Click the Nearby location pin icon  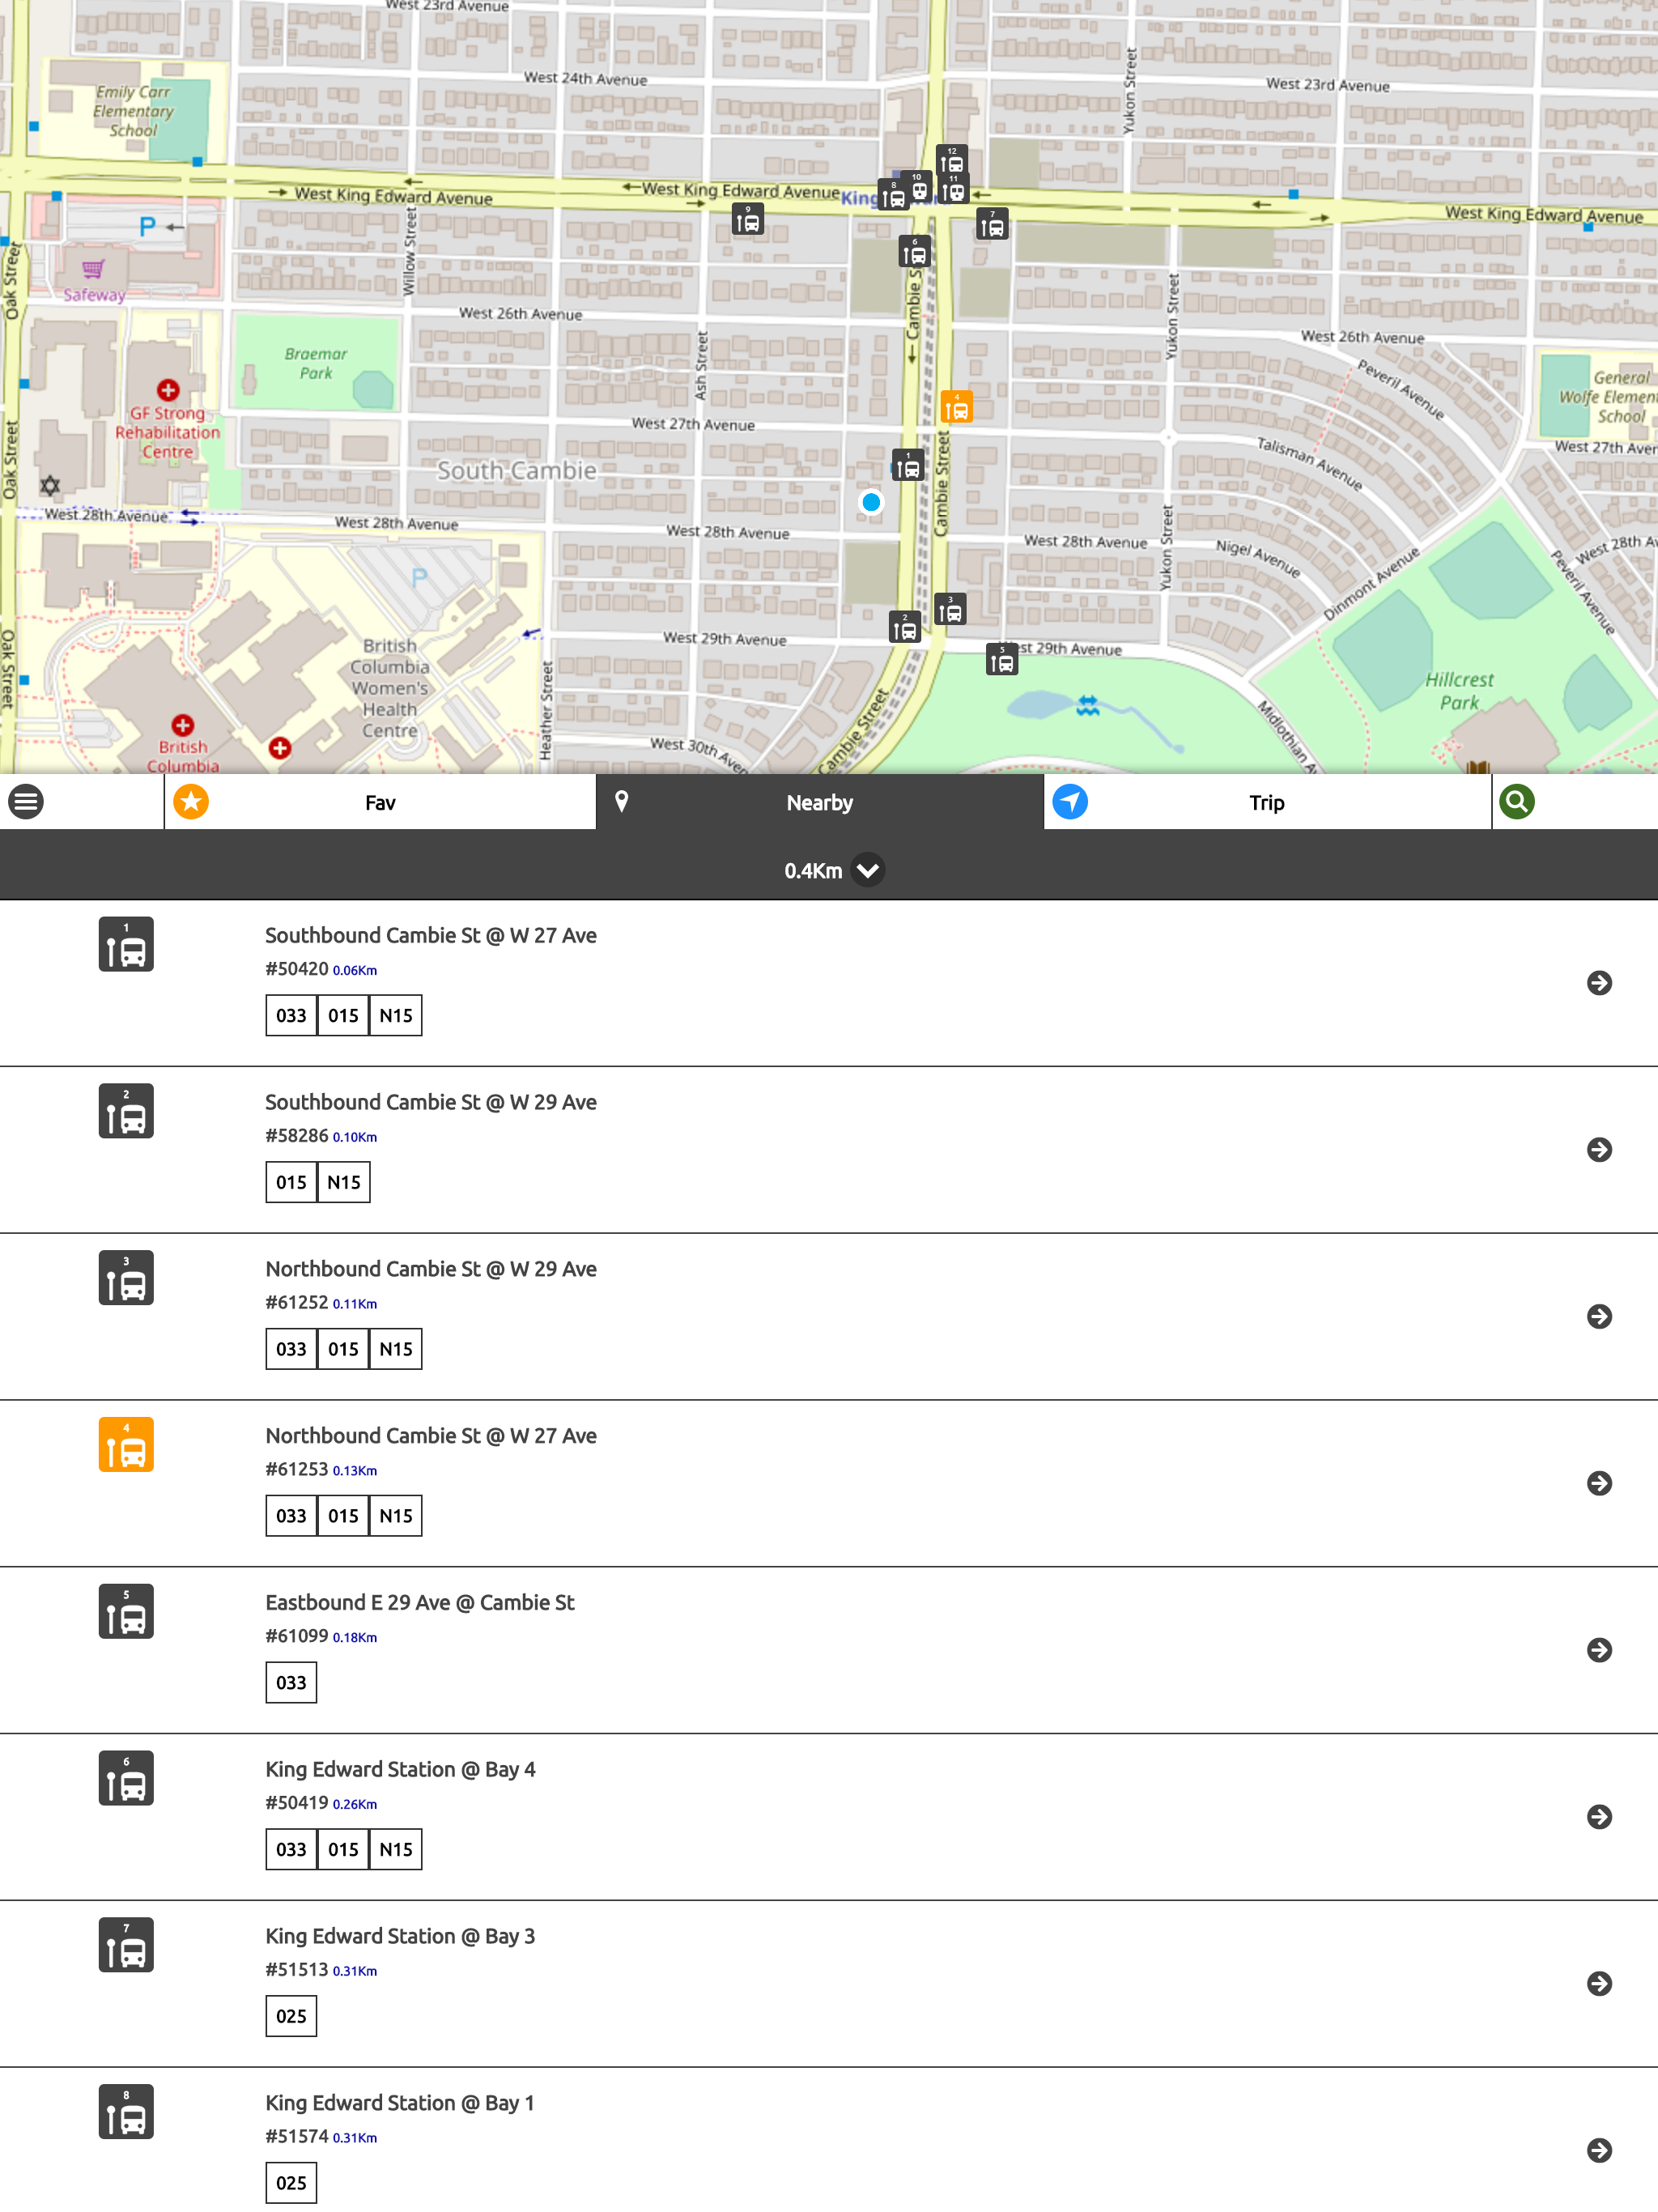(621, 802)
